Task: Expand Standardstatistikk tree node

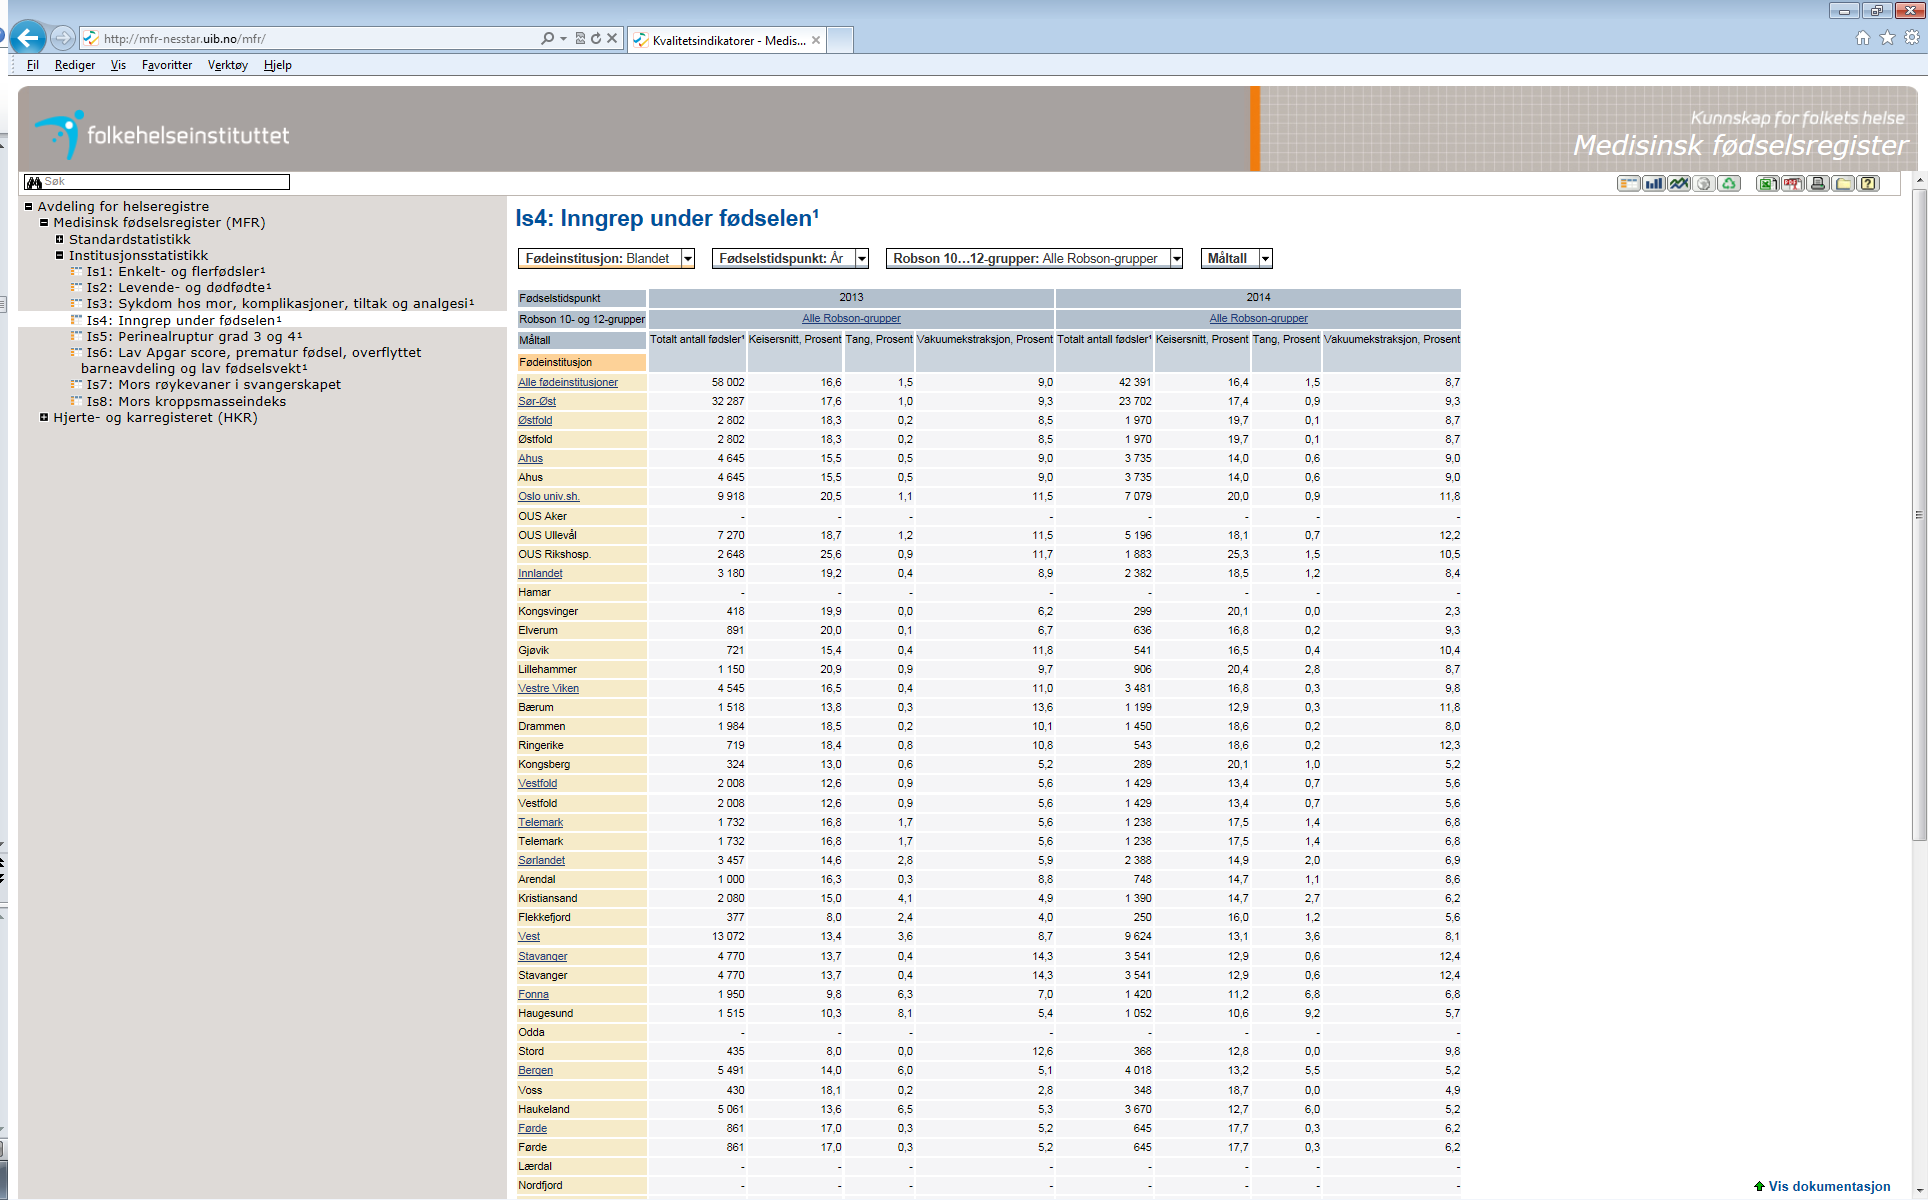Action: tap(60, 239)
